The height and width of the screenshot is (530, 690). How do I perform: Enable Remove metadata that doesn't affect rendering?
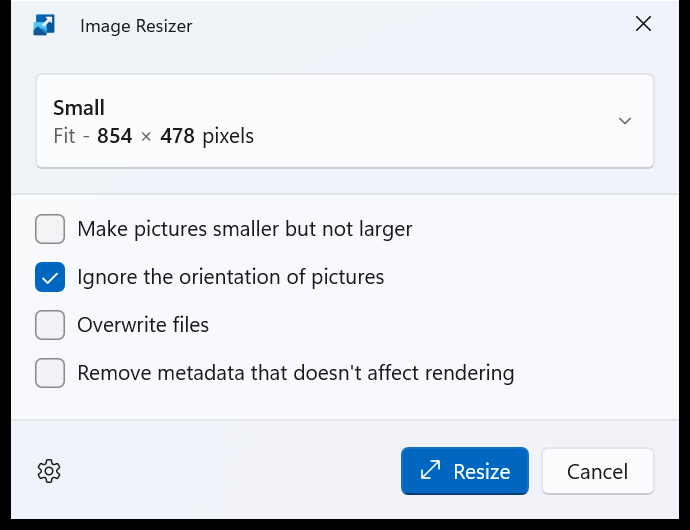click(50, 373)
